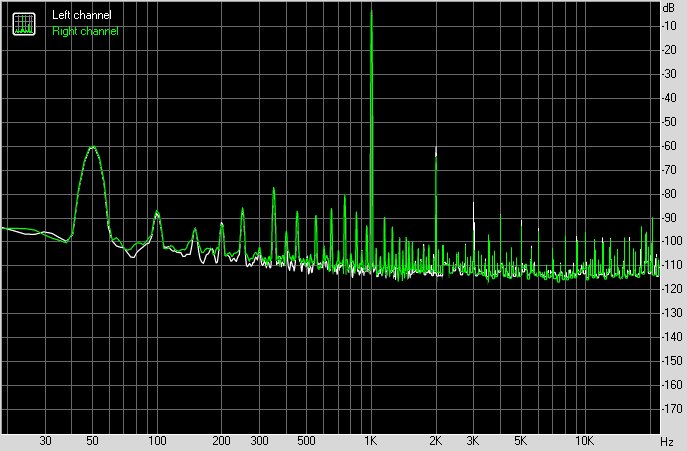Viewport: 687px width, 451px height.
Task: Click the "300" frequency axis label
Action: [259, 441]
